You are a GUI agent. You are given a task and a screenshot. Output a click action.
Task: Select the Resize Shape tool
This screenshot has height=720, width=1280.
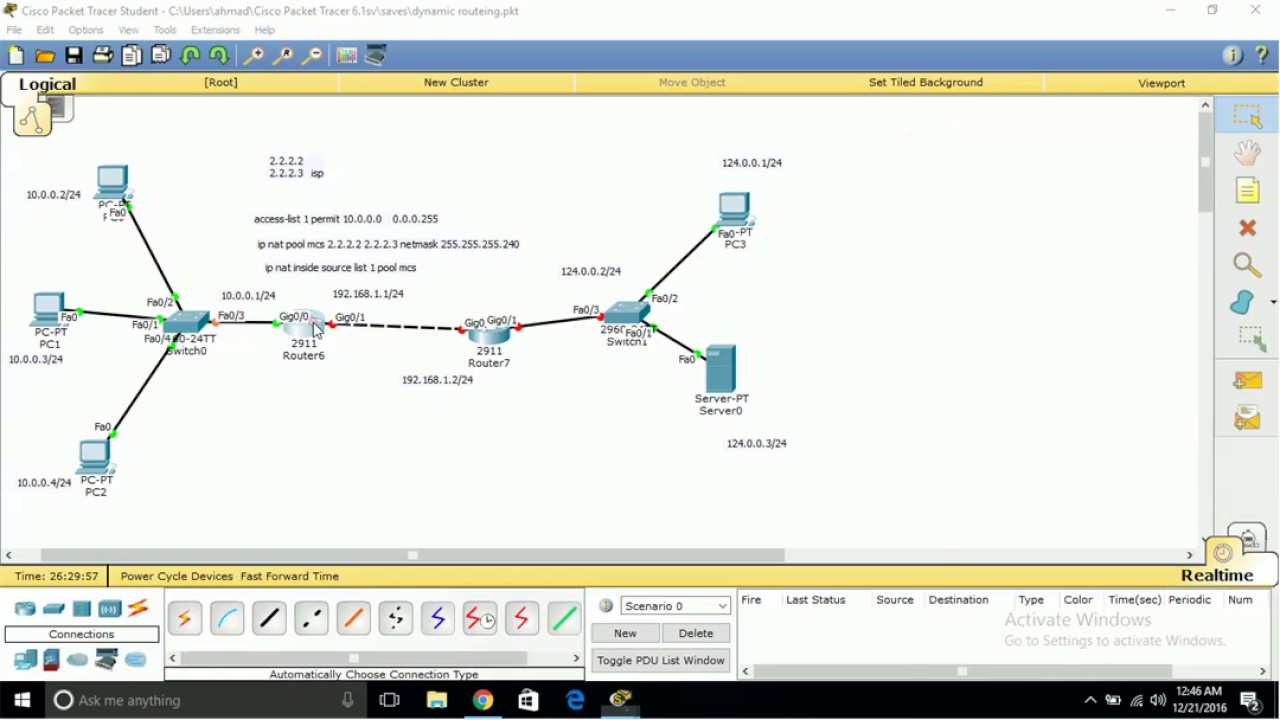click(1251, 339)
